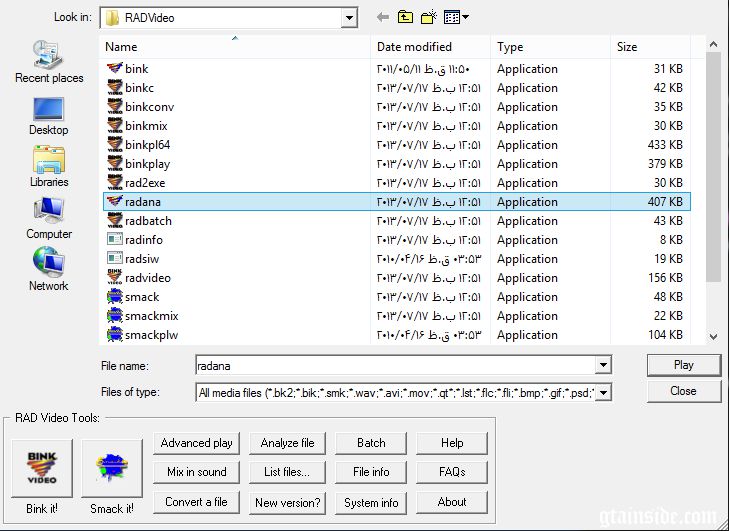Open the File name dropdown arrow
The height and width of the screenshot is (531, 729).
click(602, 366)
